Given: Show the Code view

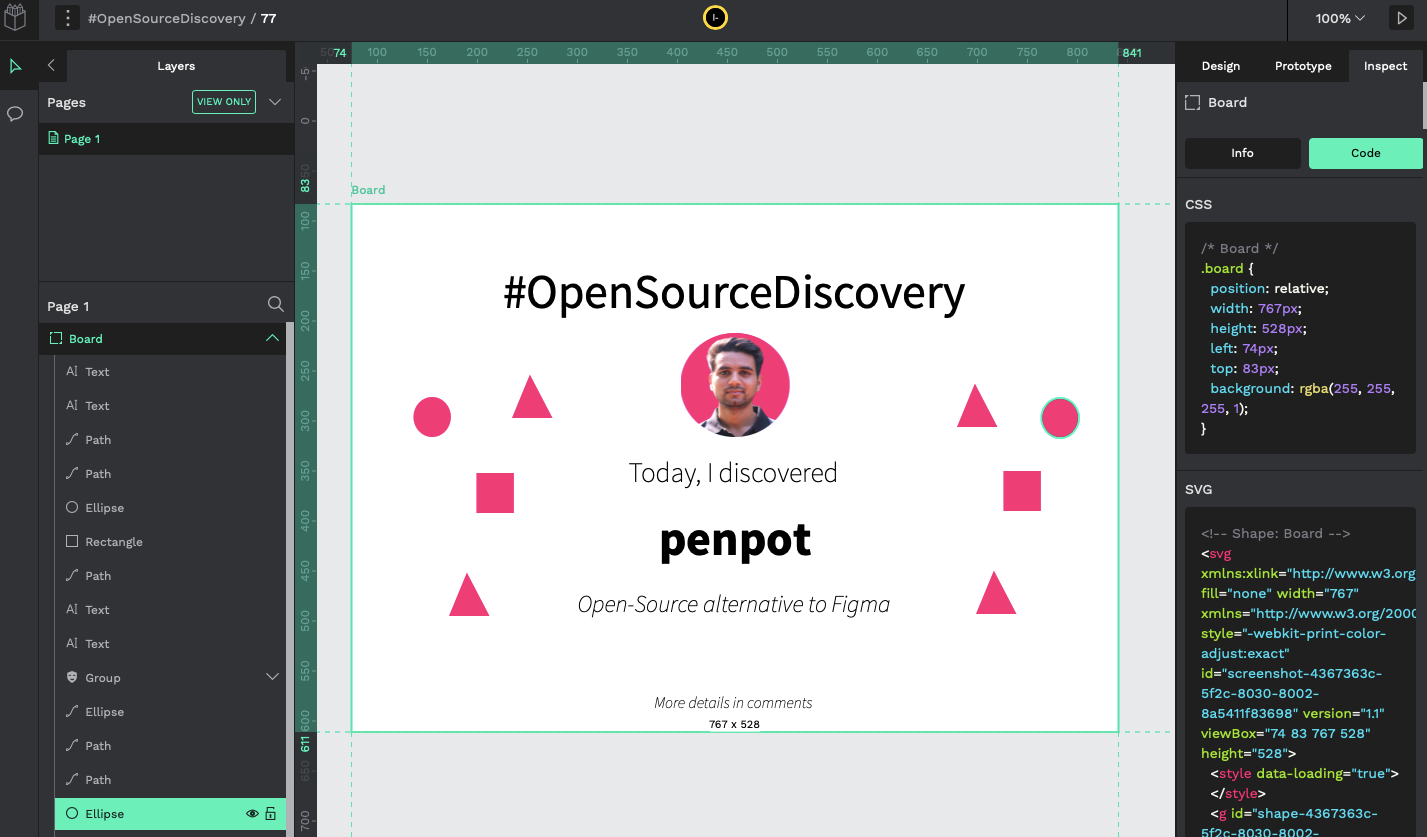Looking at the screenshot, I should click(1365, 153).
